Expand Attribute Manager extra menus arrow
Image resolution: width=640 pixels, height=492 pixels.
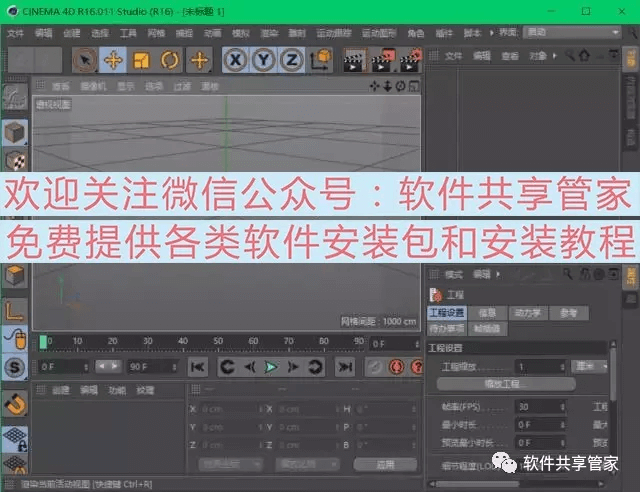498,274
